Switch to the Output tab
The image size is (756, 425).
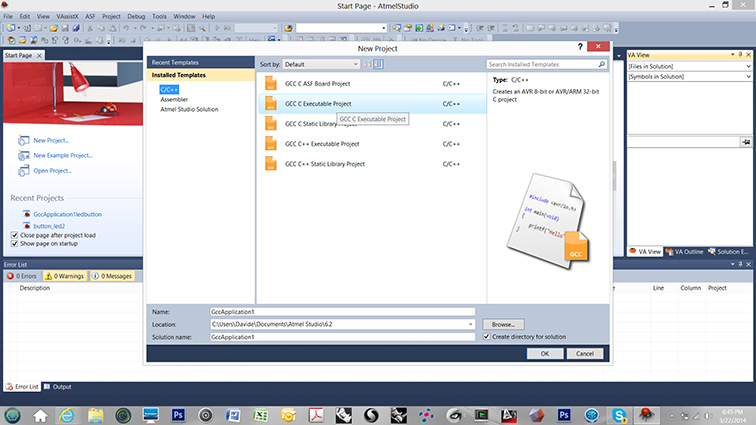pyautogui.click(x=58, y=387)
